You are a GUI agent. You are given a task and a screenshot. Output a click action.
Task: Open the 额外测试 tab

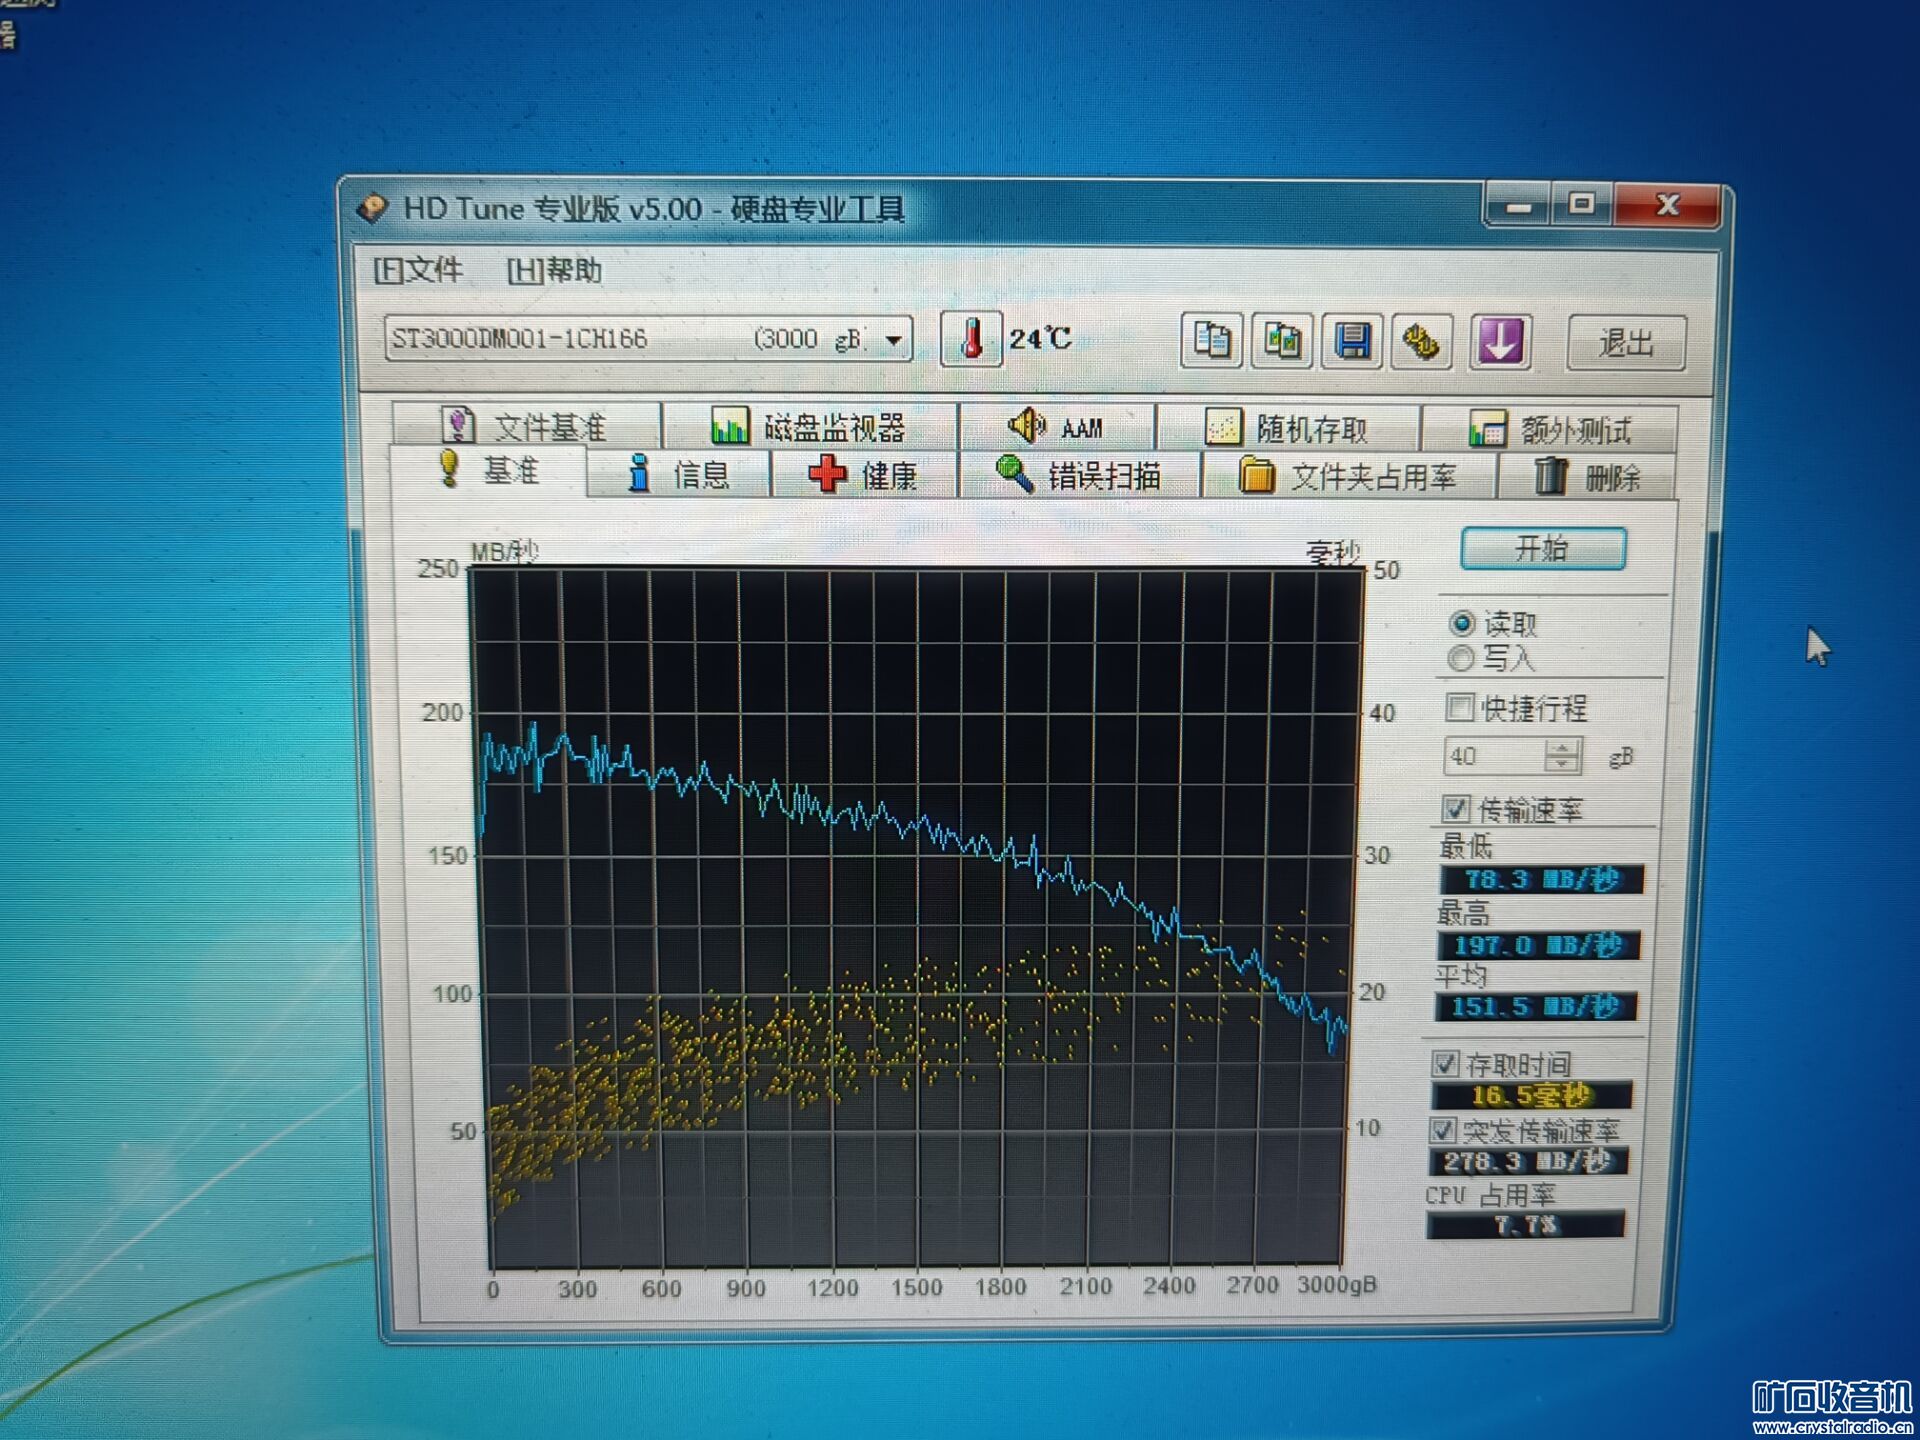[x=1549, y=429]
